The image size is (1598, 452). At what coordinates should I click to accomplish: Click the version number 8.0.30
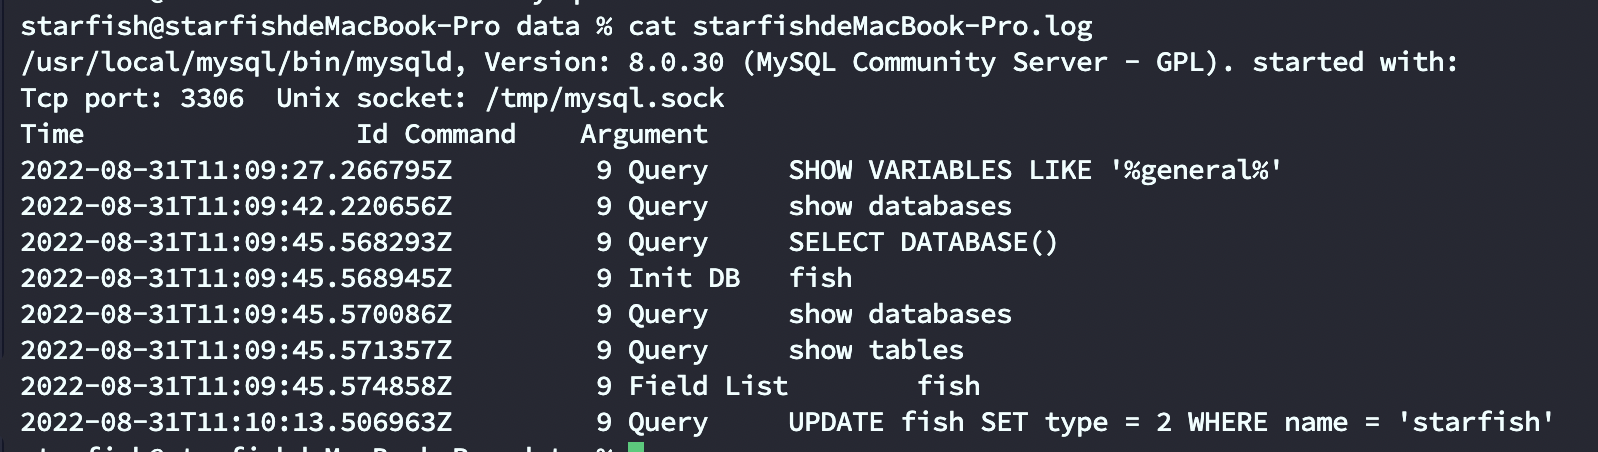point(675,62)
